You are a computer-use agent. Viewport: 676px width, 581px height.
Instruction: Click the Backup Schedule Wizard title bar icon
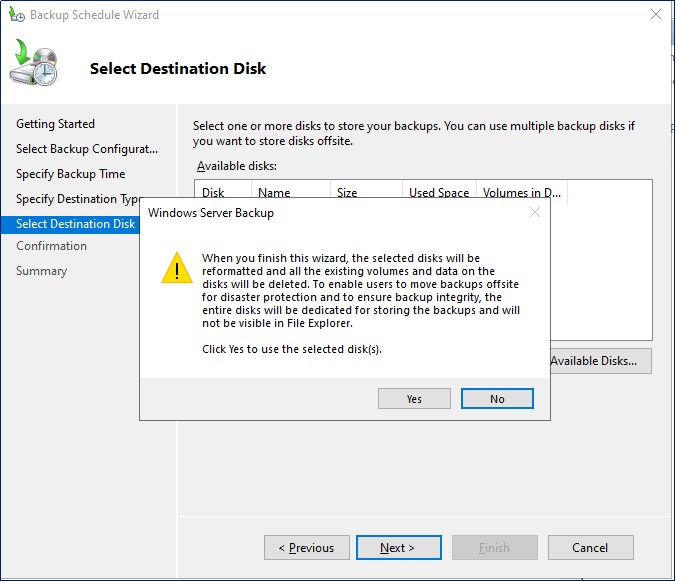pyautogui.click(x=16, y=15)
